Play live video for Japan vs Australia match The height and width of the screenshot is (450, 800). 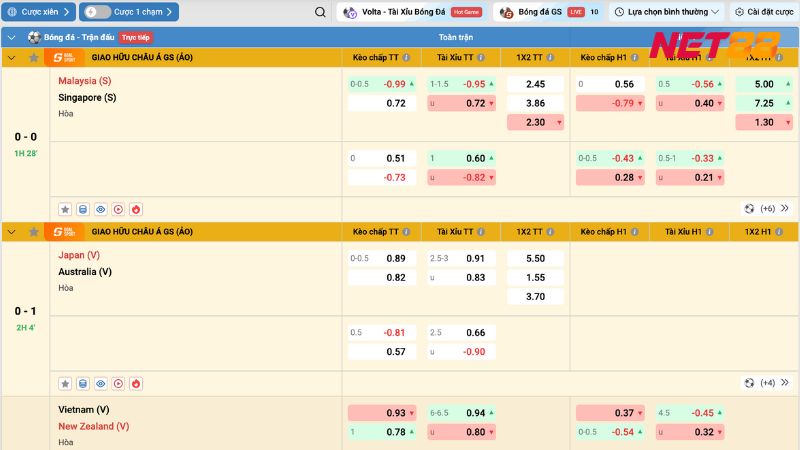point(118,383)
